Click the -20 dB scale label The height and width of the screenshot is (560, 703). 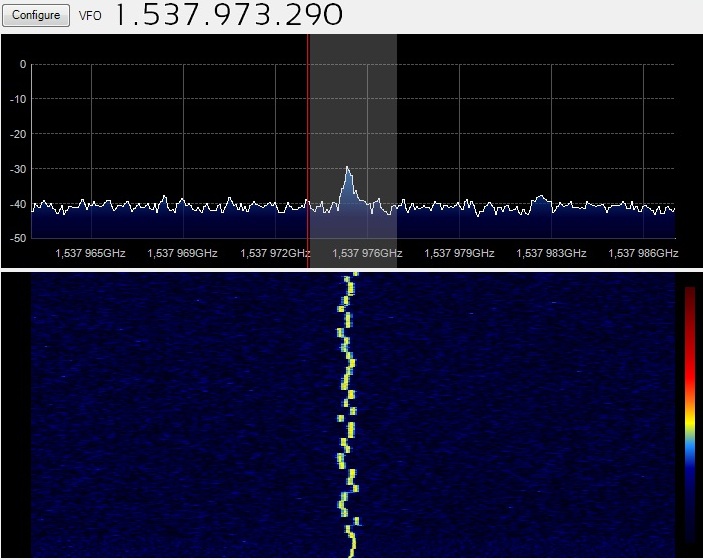pos(18,134)
